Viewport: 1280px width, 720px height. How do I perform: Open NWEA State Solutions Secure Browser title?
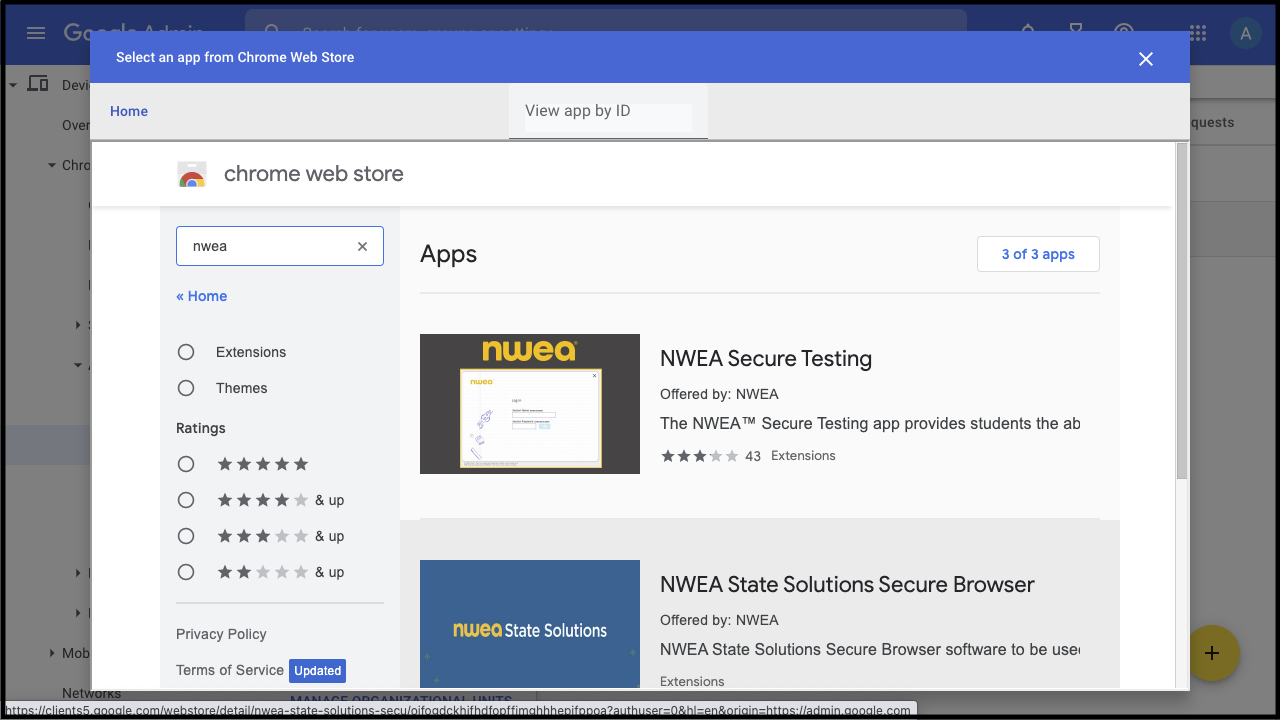(x=847, y=584)
